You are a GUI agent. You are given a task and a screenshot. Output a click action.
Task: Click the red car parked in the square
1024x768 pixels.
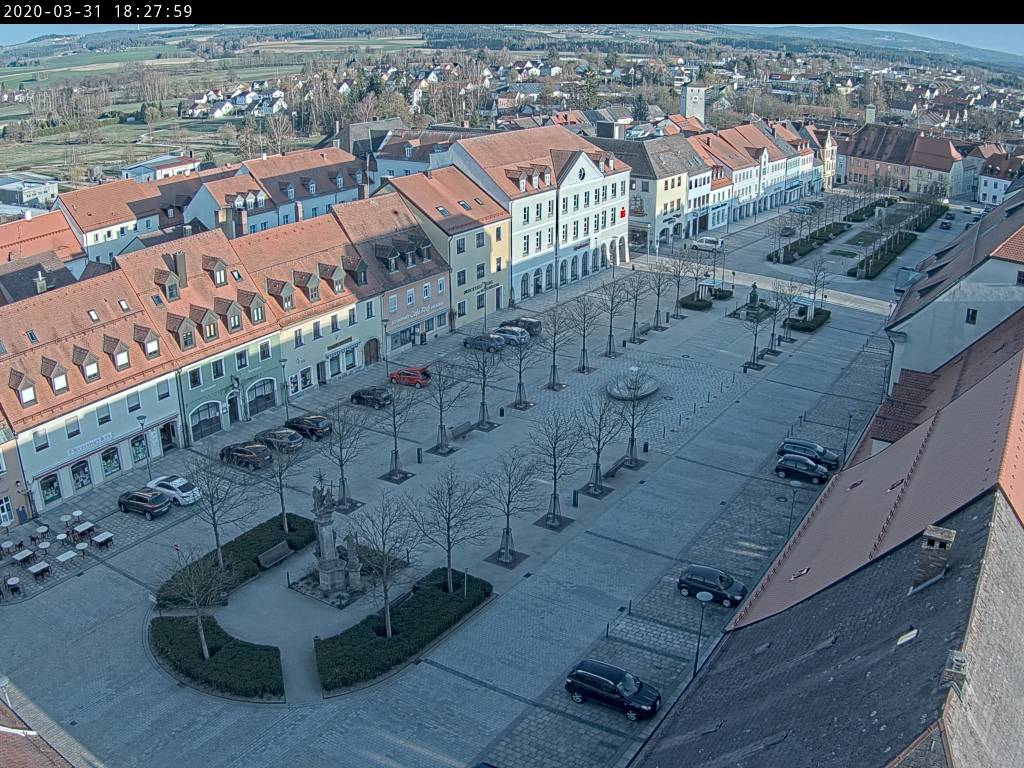tap(410, 377)
